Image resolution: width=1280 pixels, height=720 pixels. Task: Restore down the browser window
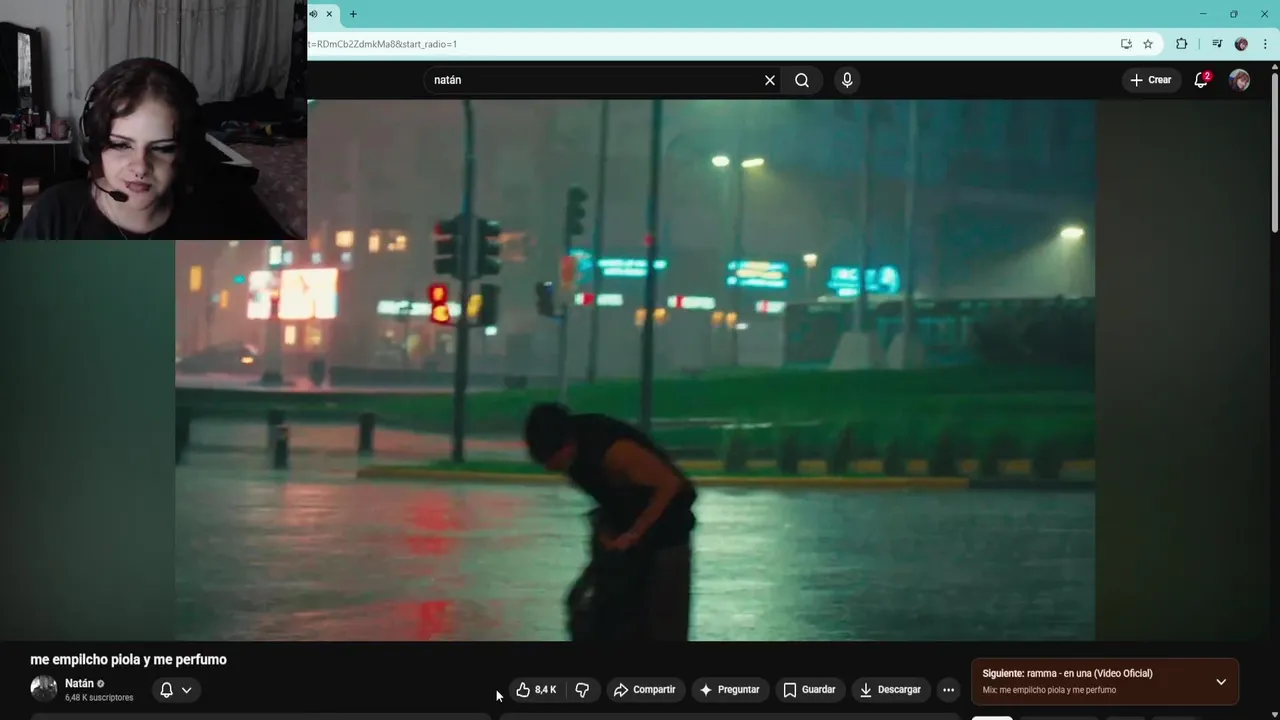1234,14
